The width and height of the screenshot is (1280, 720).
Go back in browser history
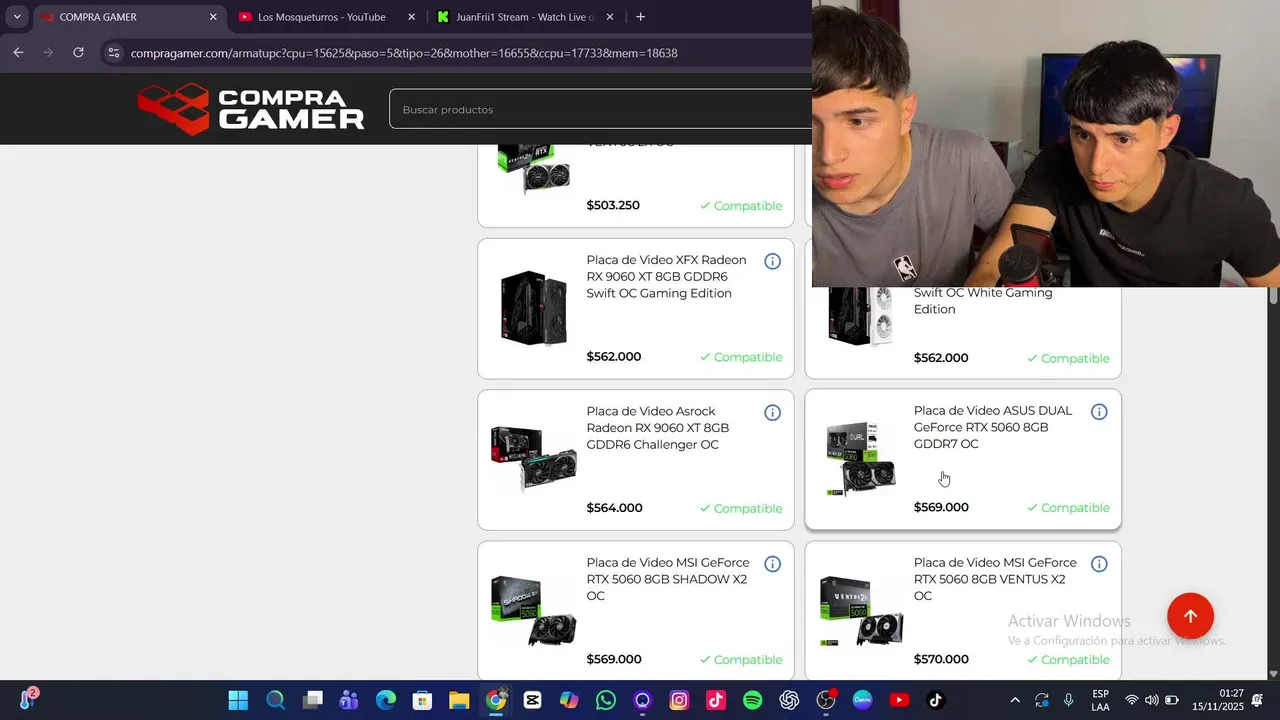18,53
